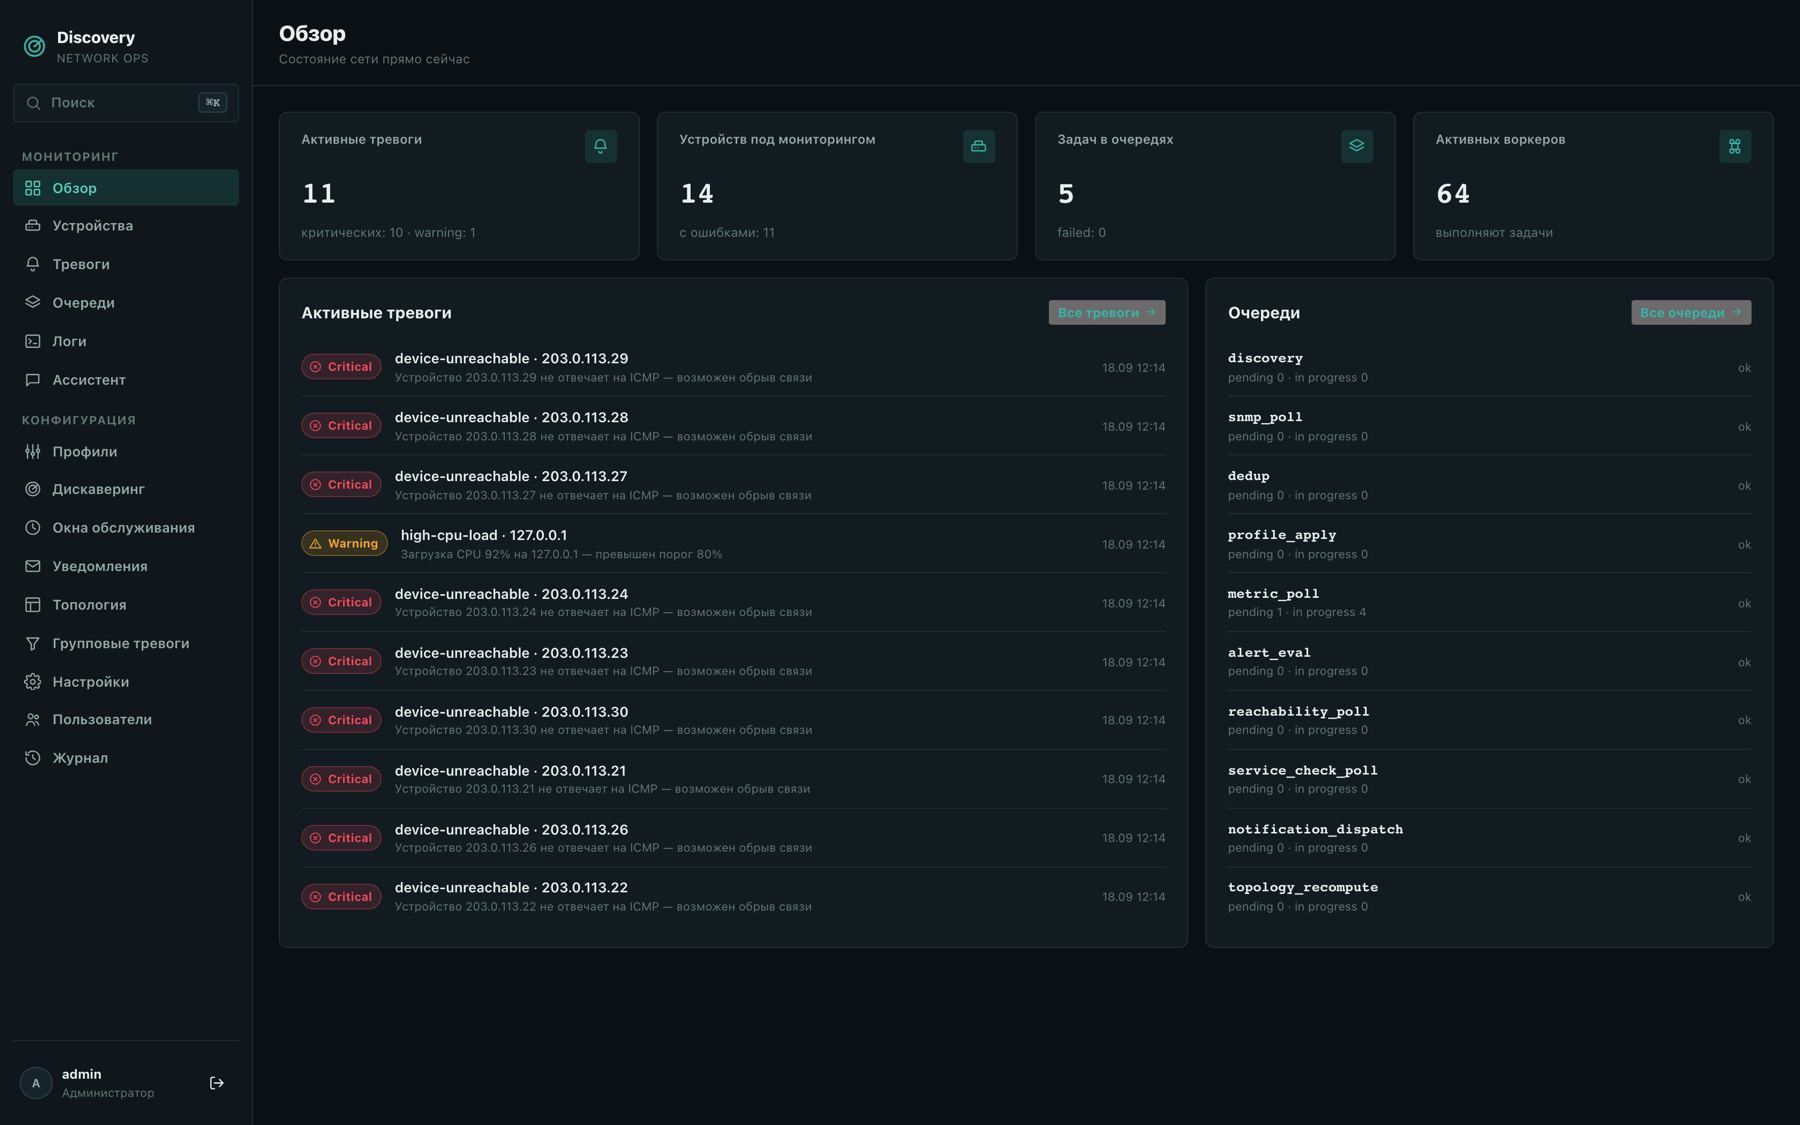Click the value 64 on Активных воркеров card
This screenshot has width=1800, height=1125.
[1453, 194]
